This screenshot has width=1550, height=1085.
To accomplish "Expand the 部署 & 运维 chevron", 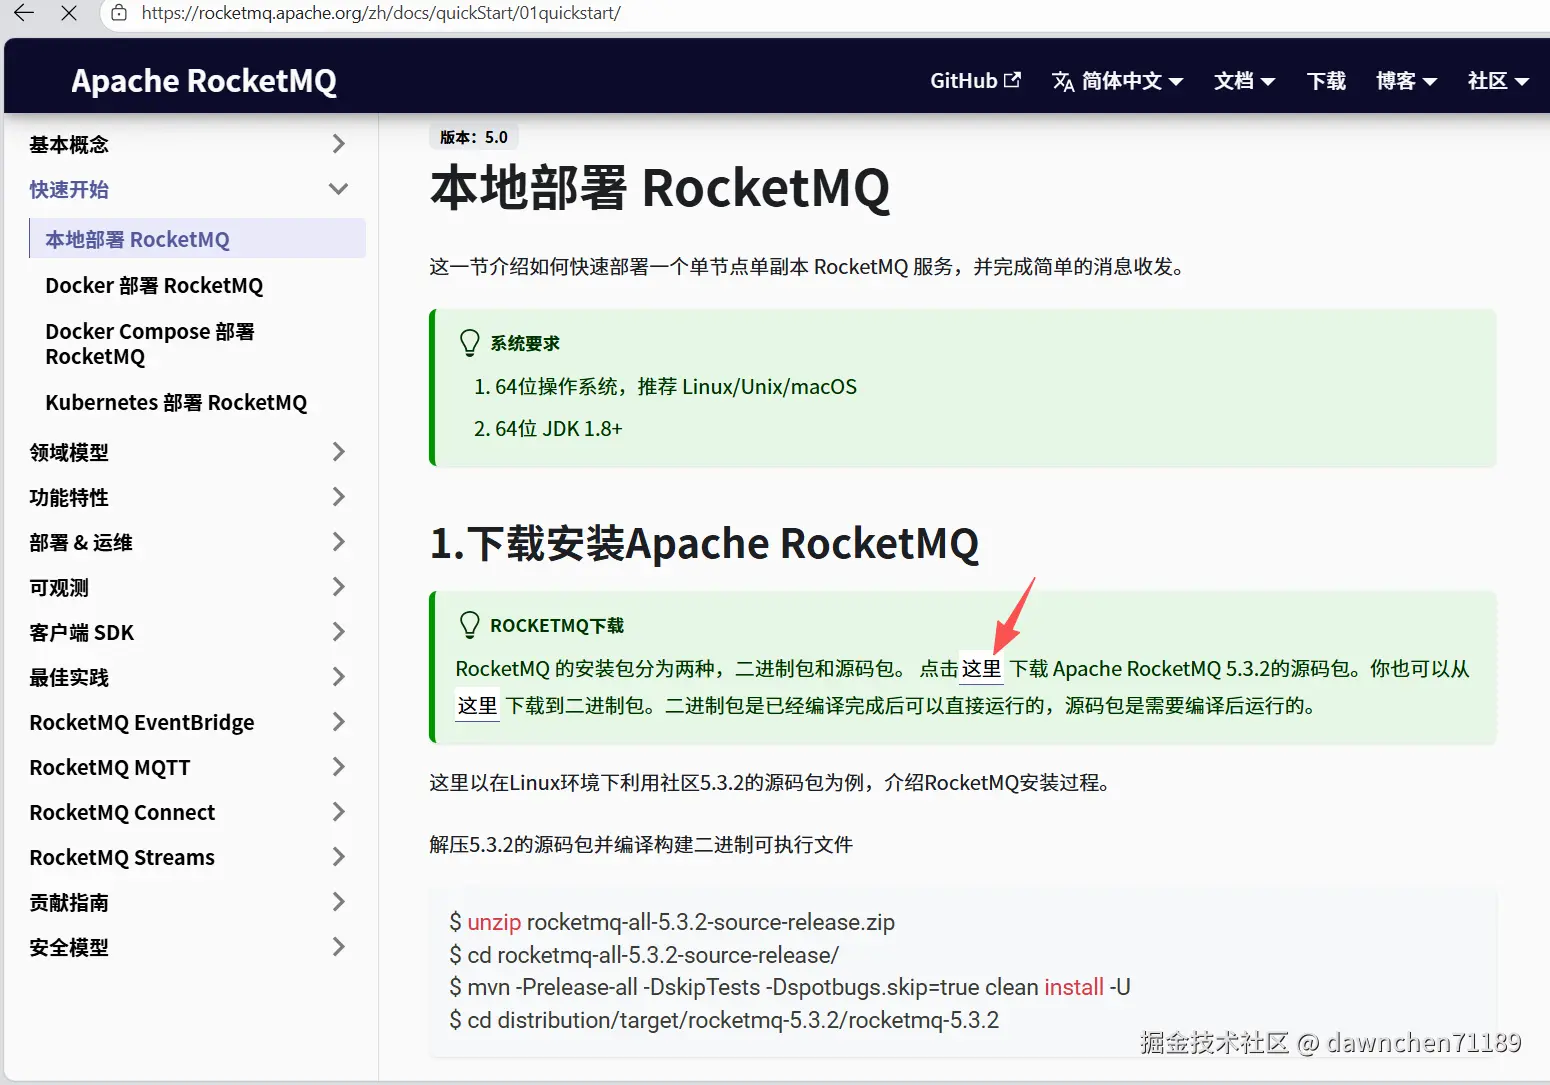I will (339, 542).
